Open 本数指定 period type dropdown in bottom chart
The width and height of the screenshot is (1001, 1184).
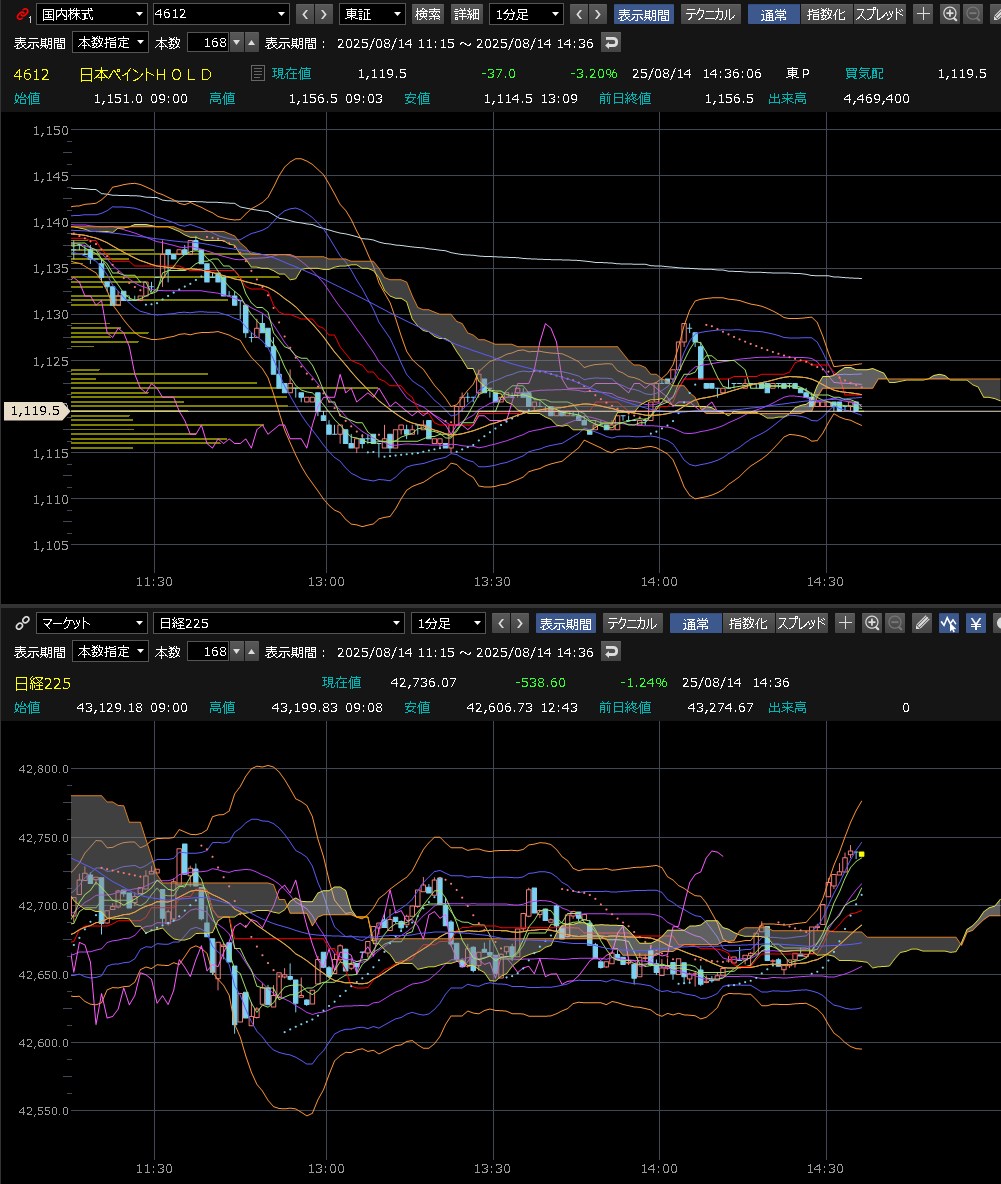pyautogui.click(x=110, y=652)
